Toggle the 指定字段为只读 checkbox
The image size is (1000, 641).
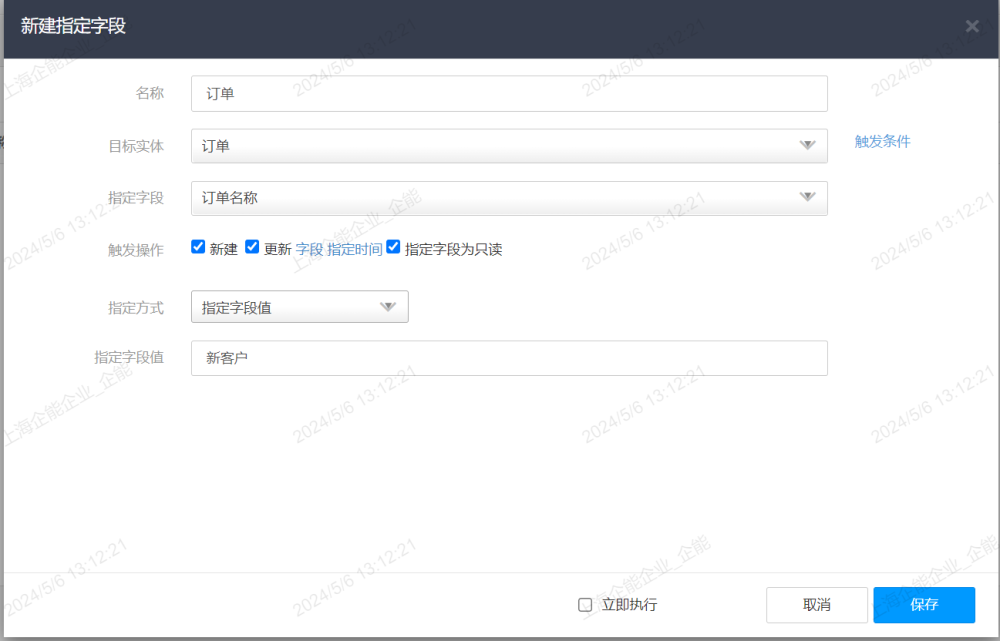[x=393, y=247]
